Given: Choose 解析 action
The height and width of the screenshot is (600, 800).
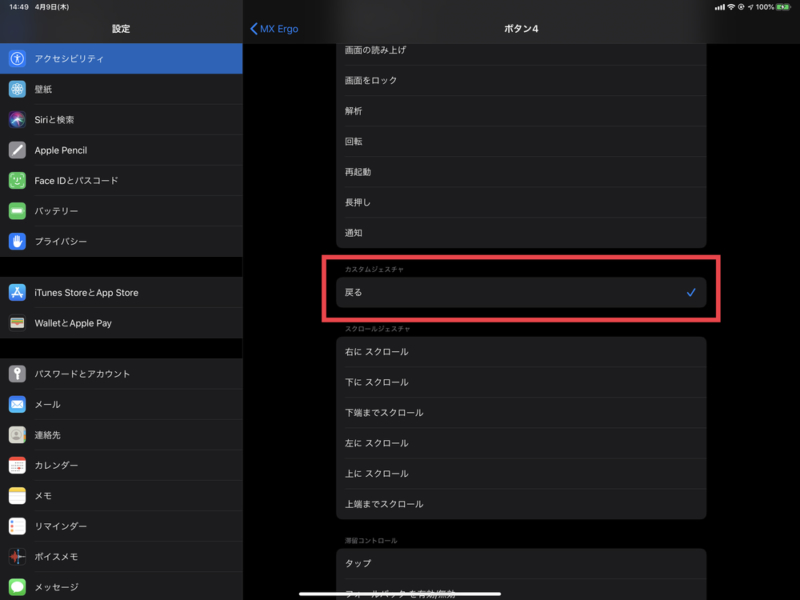Looking at the screenshot, I should 521,111.
